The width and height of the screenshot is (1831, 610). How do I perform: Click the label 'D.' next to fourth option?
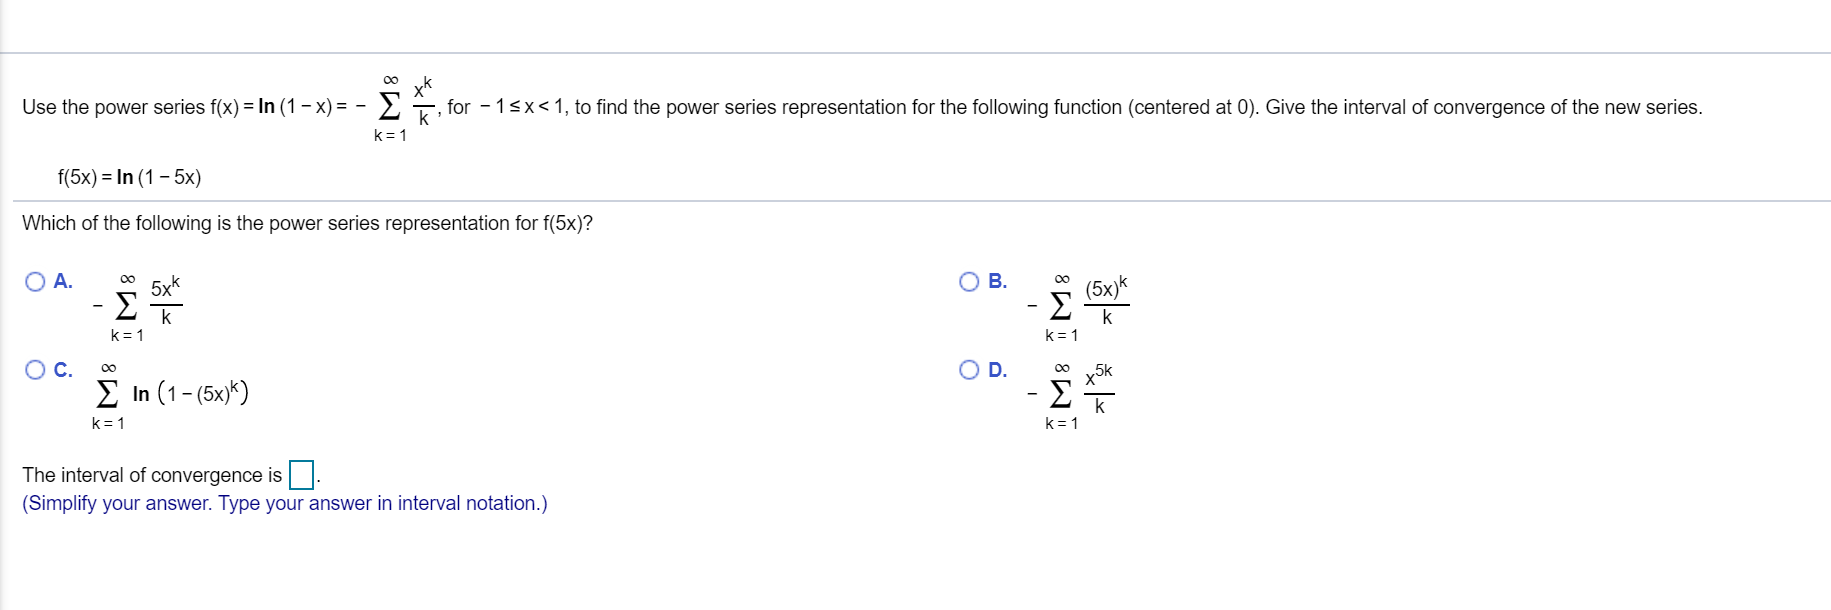point(997,370)
